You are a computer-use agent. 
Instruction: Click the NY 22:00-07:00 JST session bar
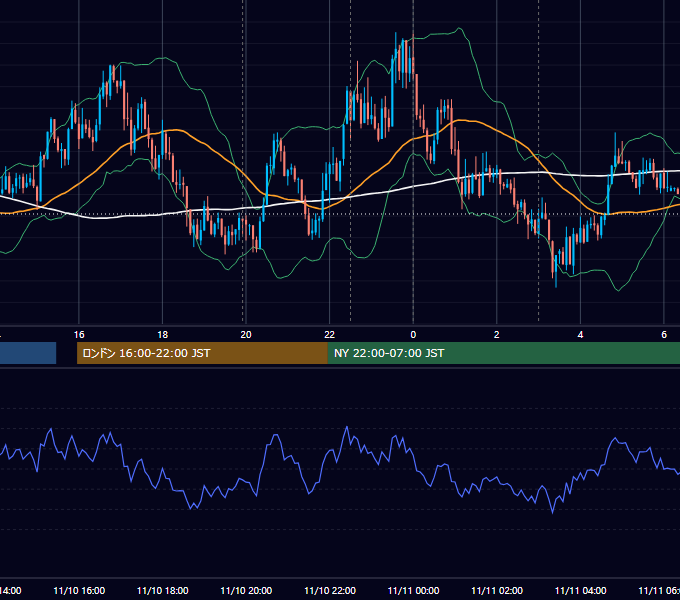(503, 353)
